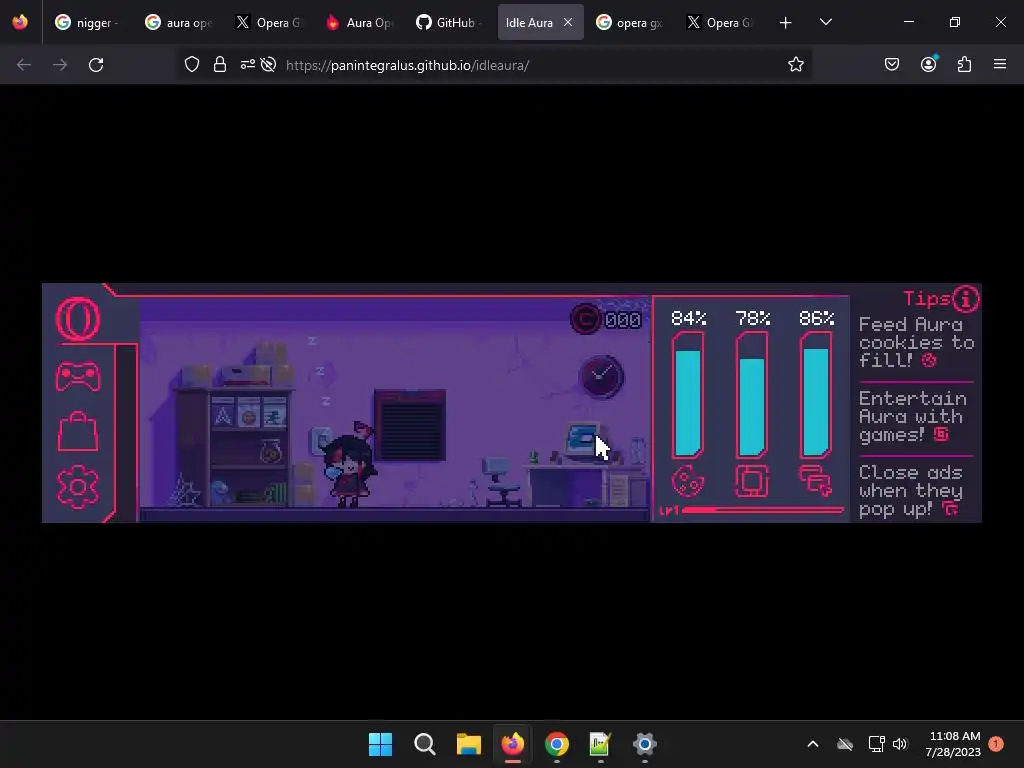Click the office chair in the room
The height and width of the screenshot is (768, 1024).
(500, 482)
